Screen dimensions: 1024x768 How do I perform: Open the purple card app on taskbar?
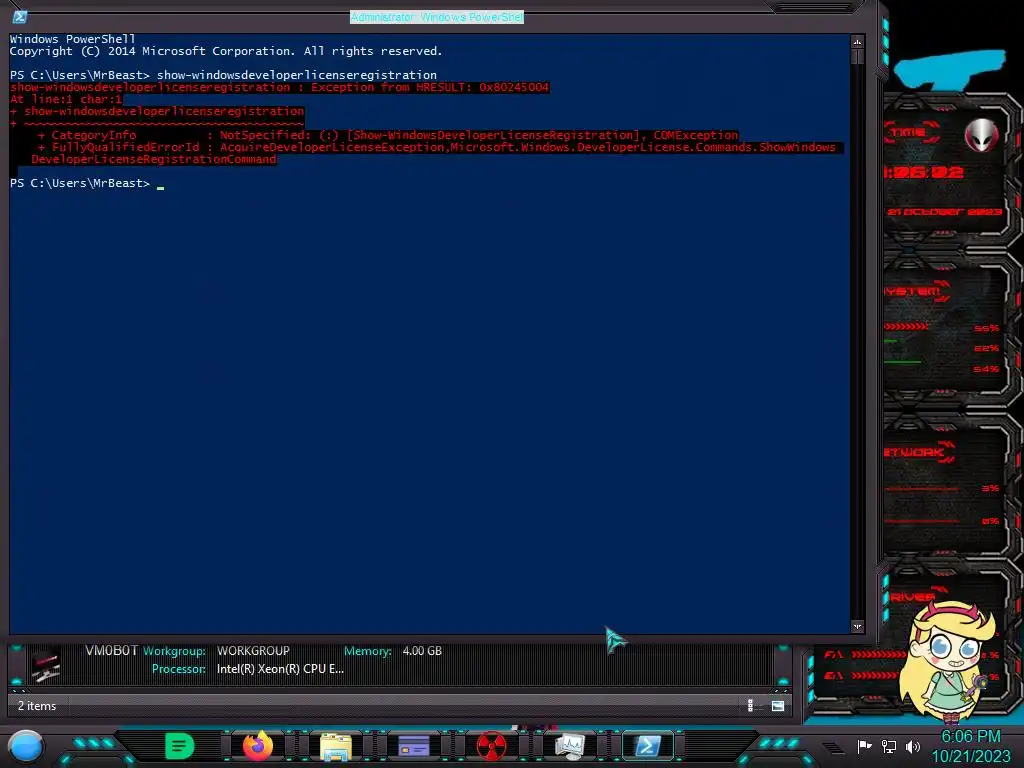[x=414, y=746]
